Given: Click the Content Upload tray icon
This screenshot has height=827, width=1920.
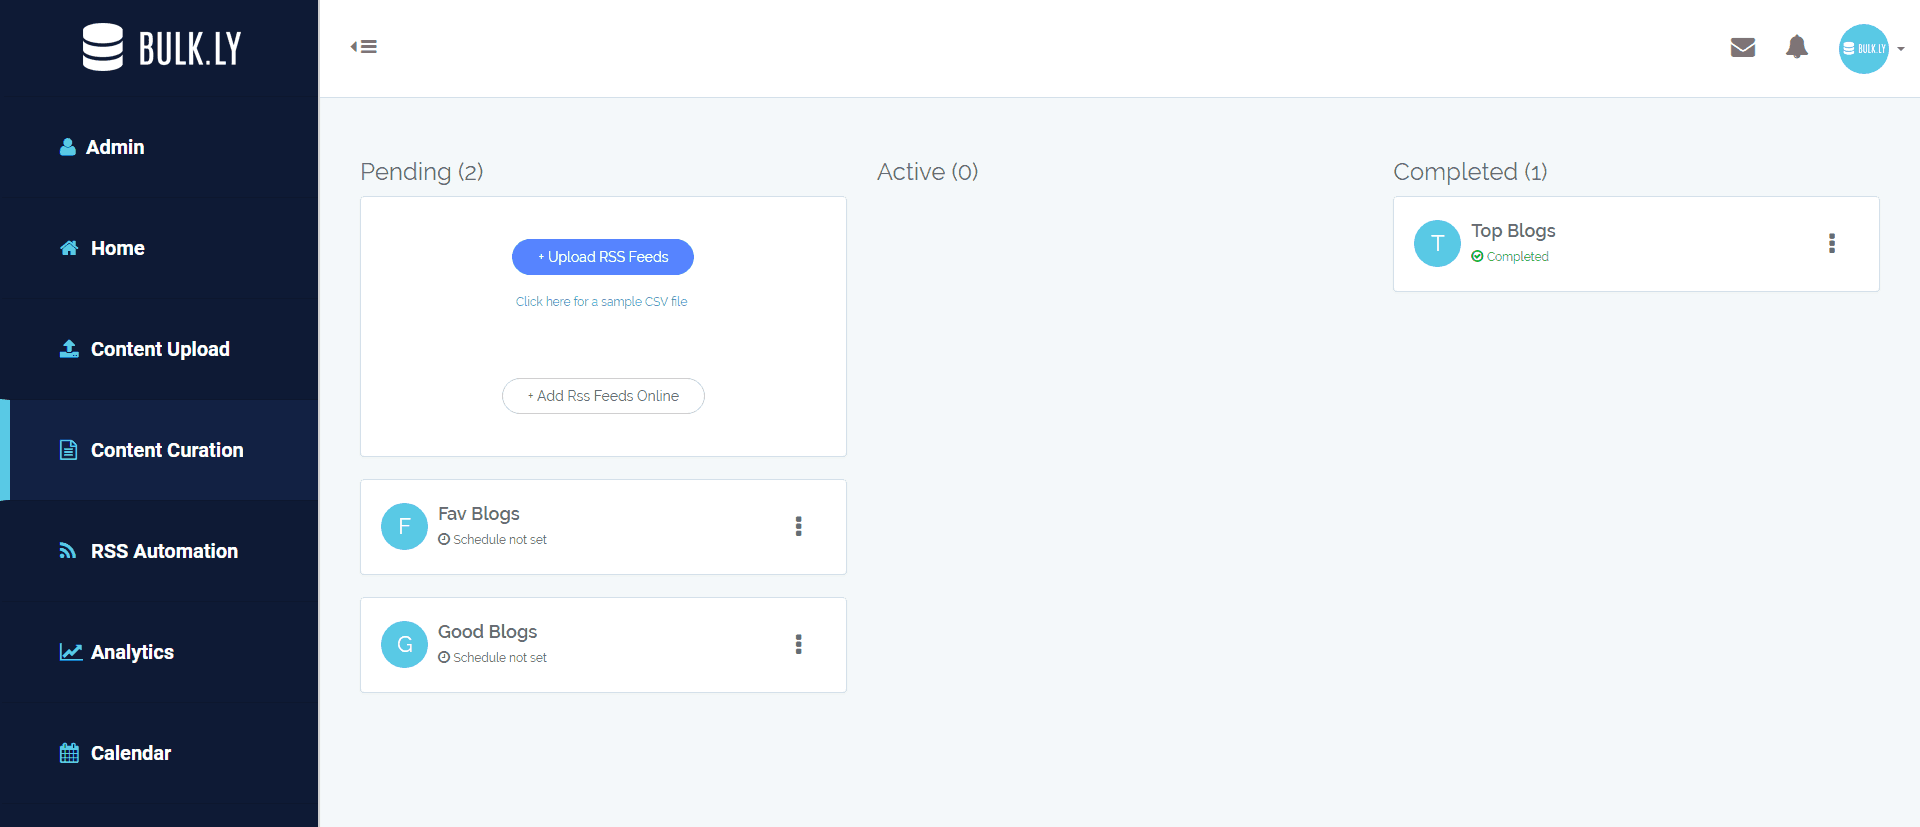Looking at the screenshot, I should (x=69, y=349).
